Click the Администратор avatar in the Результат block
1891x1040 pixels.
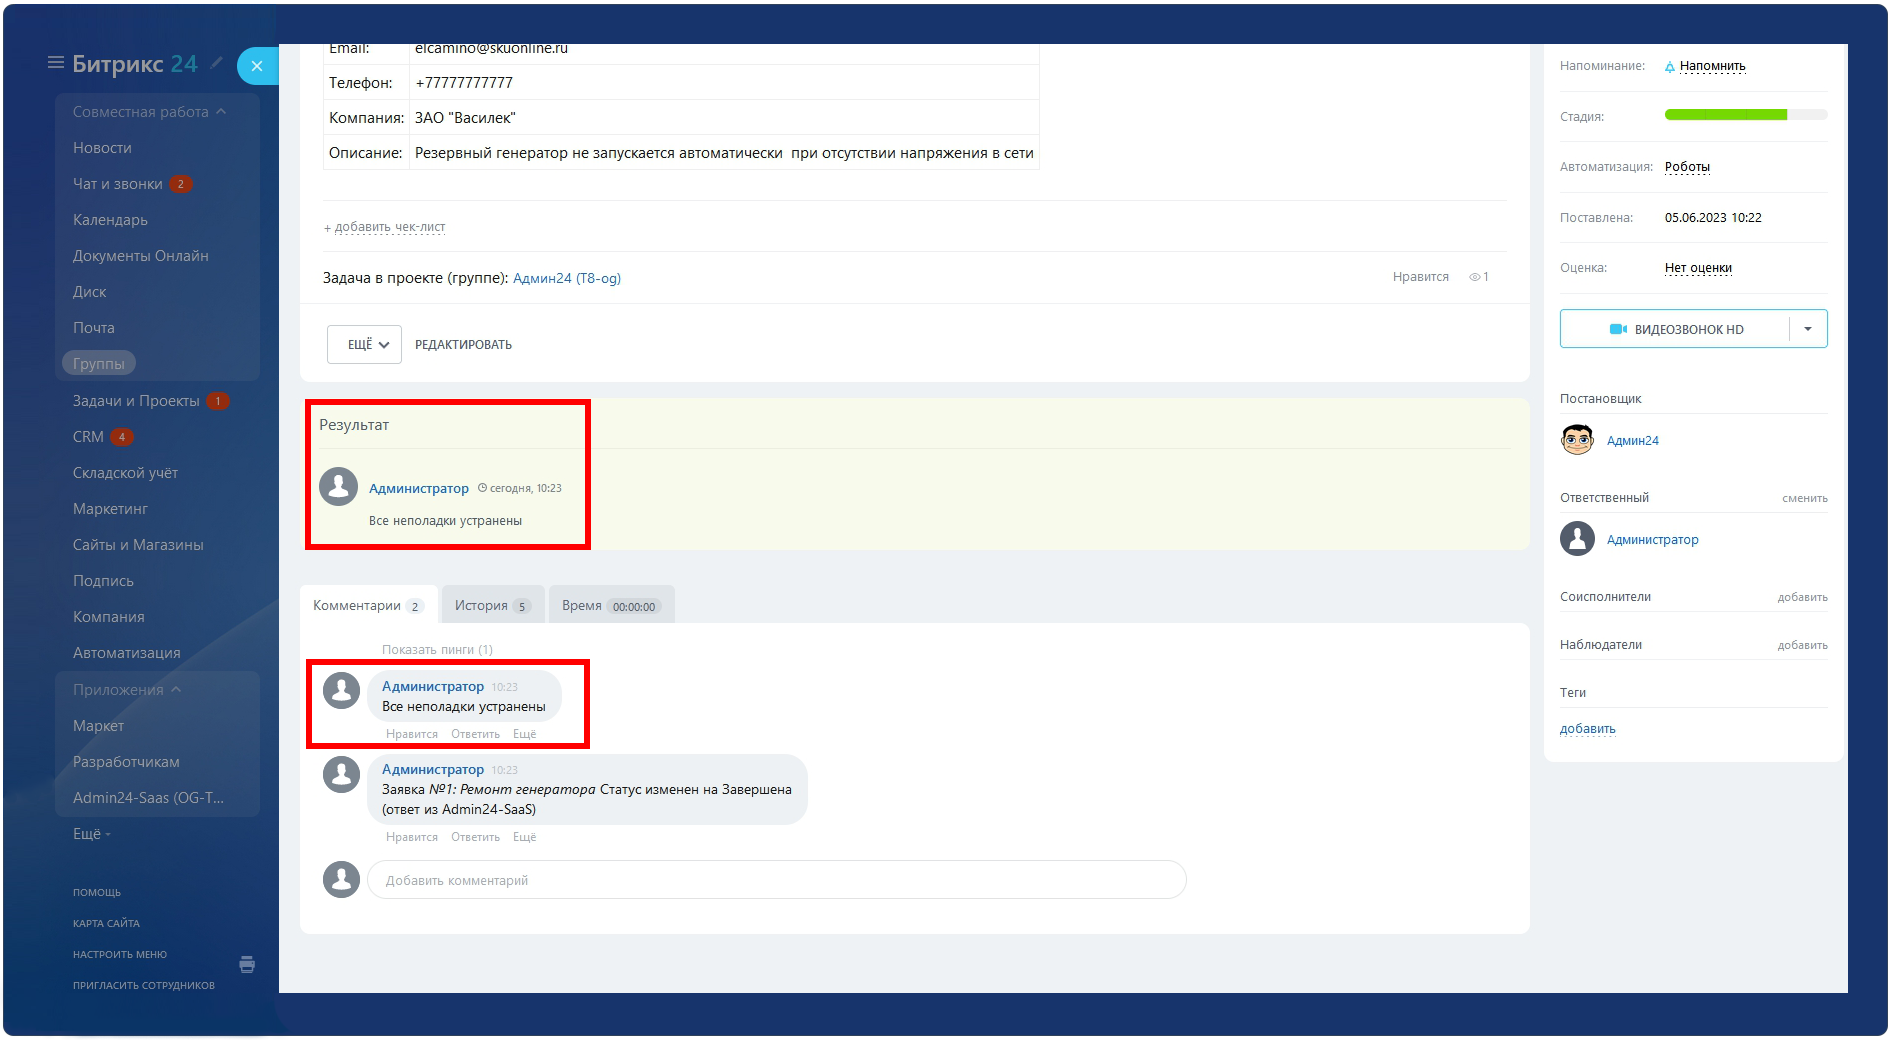[339, 487]
